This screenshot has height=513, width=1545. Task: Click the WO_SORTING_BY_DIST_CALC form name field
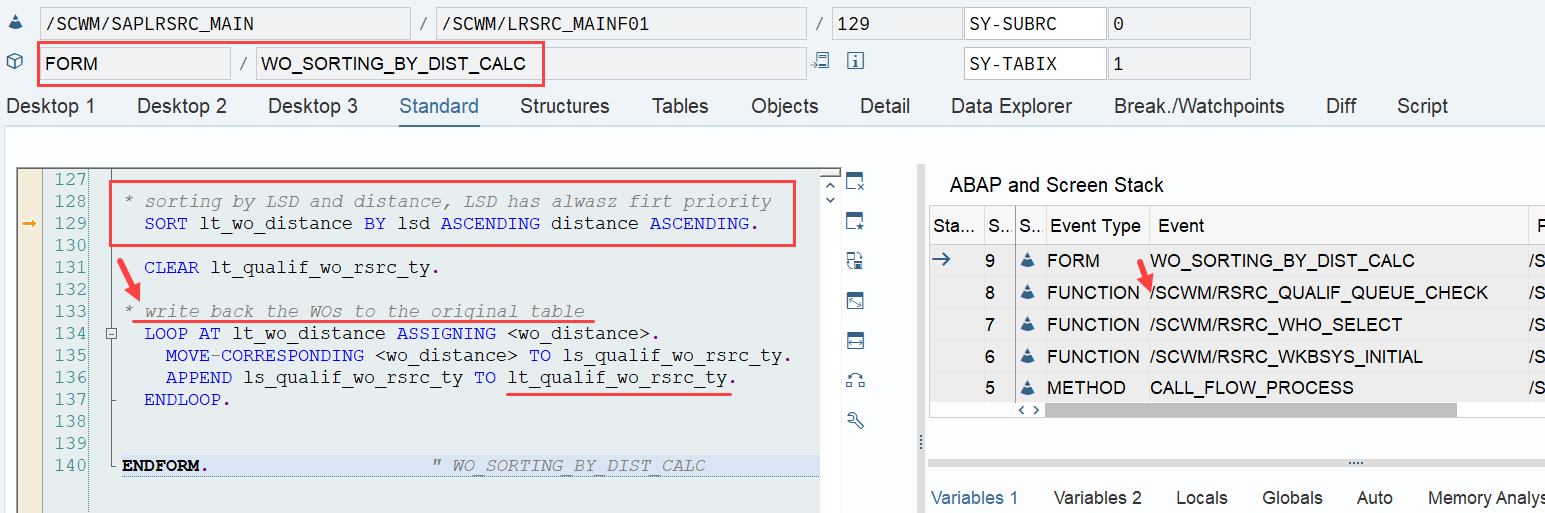point(531,63)
